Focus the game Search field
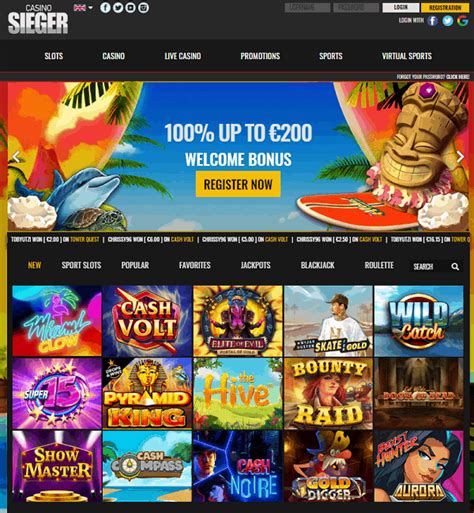Viewport: 474px width, 513px height. point(430,266)
